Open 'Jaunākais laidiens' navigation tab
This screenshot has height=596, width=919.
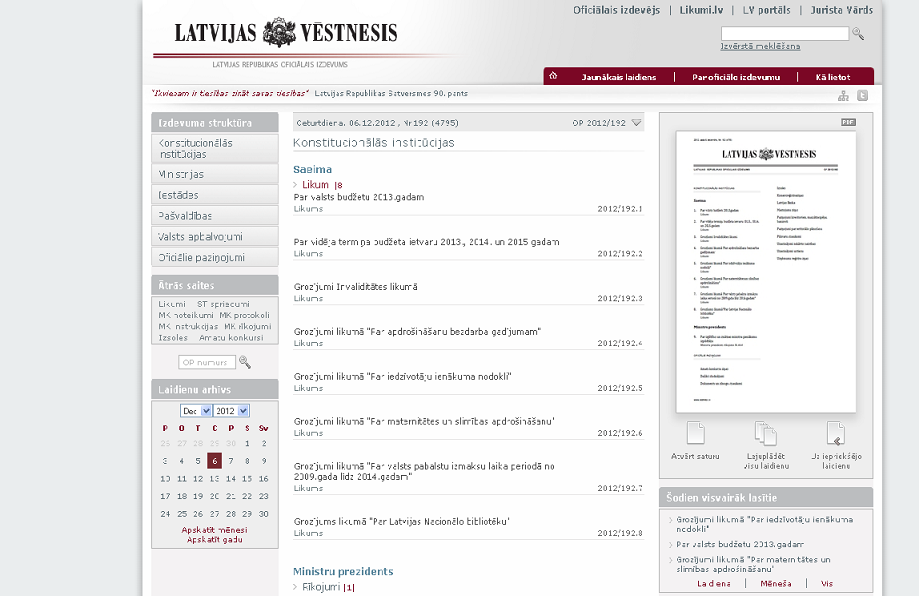coord(618,77)
